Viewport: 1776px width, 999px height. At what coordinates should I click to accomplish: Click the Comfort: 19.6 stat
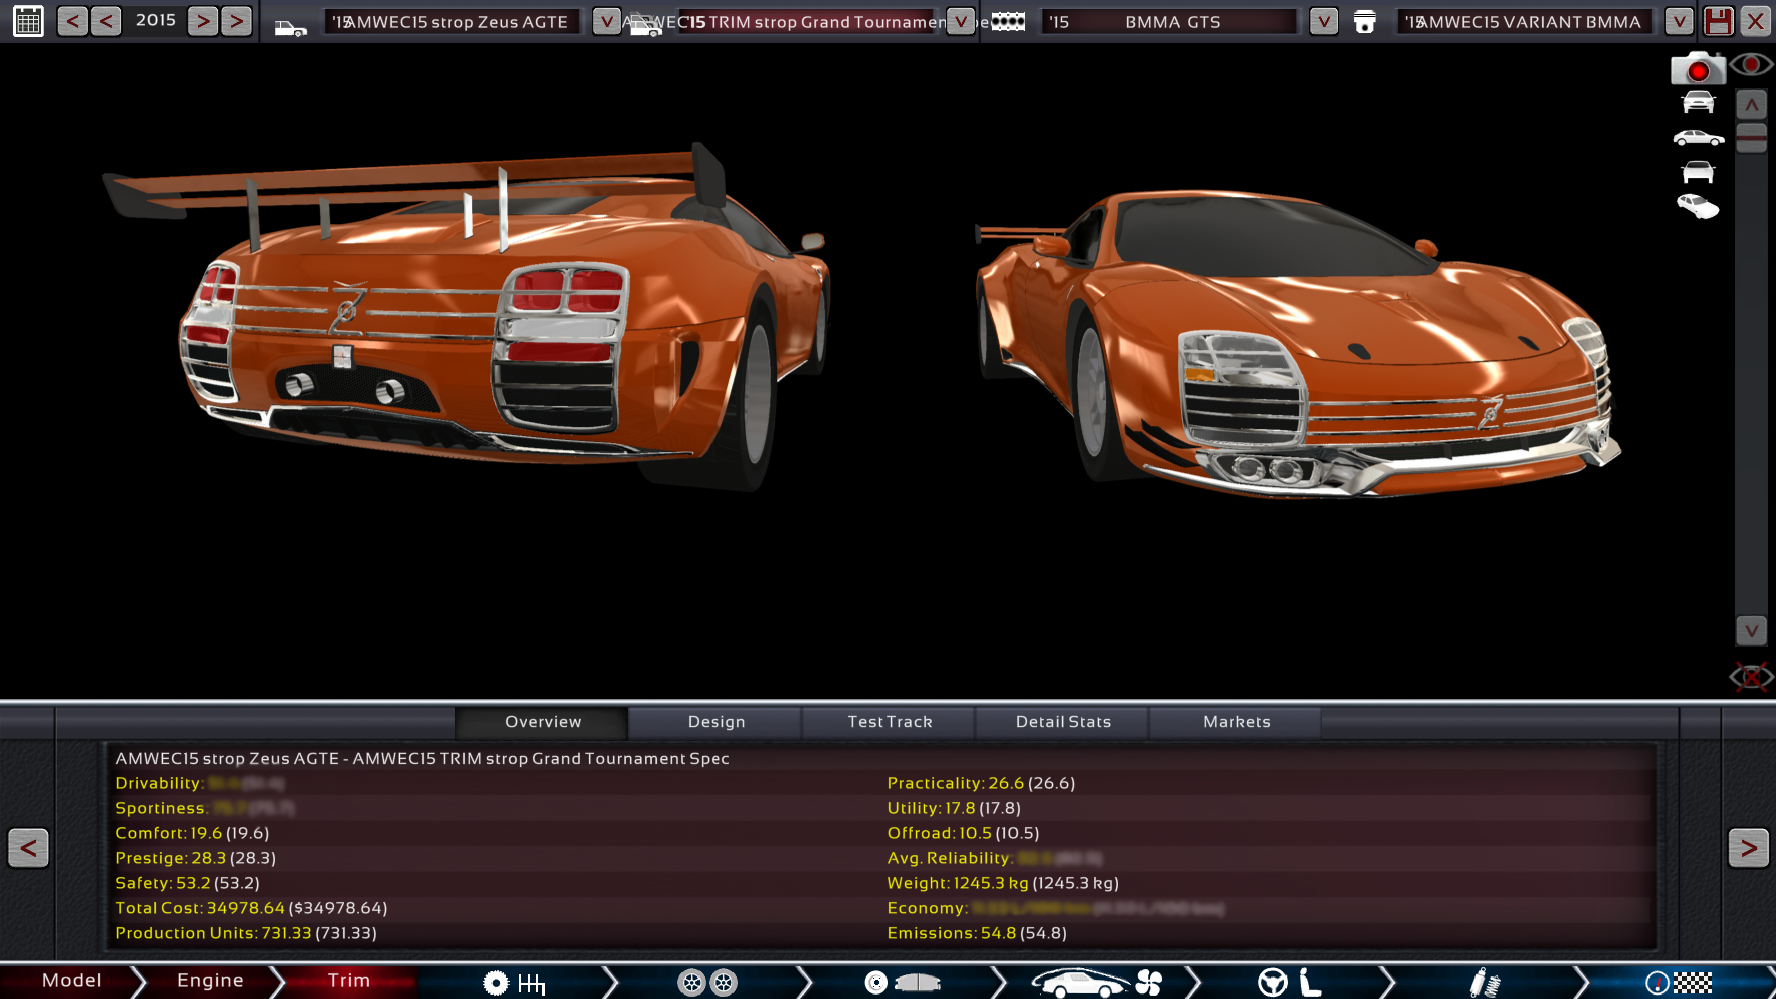click(192, 833)
